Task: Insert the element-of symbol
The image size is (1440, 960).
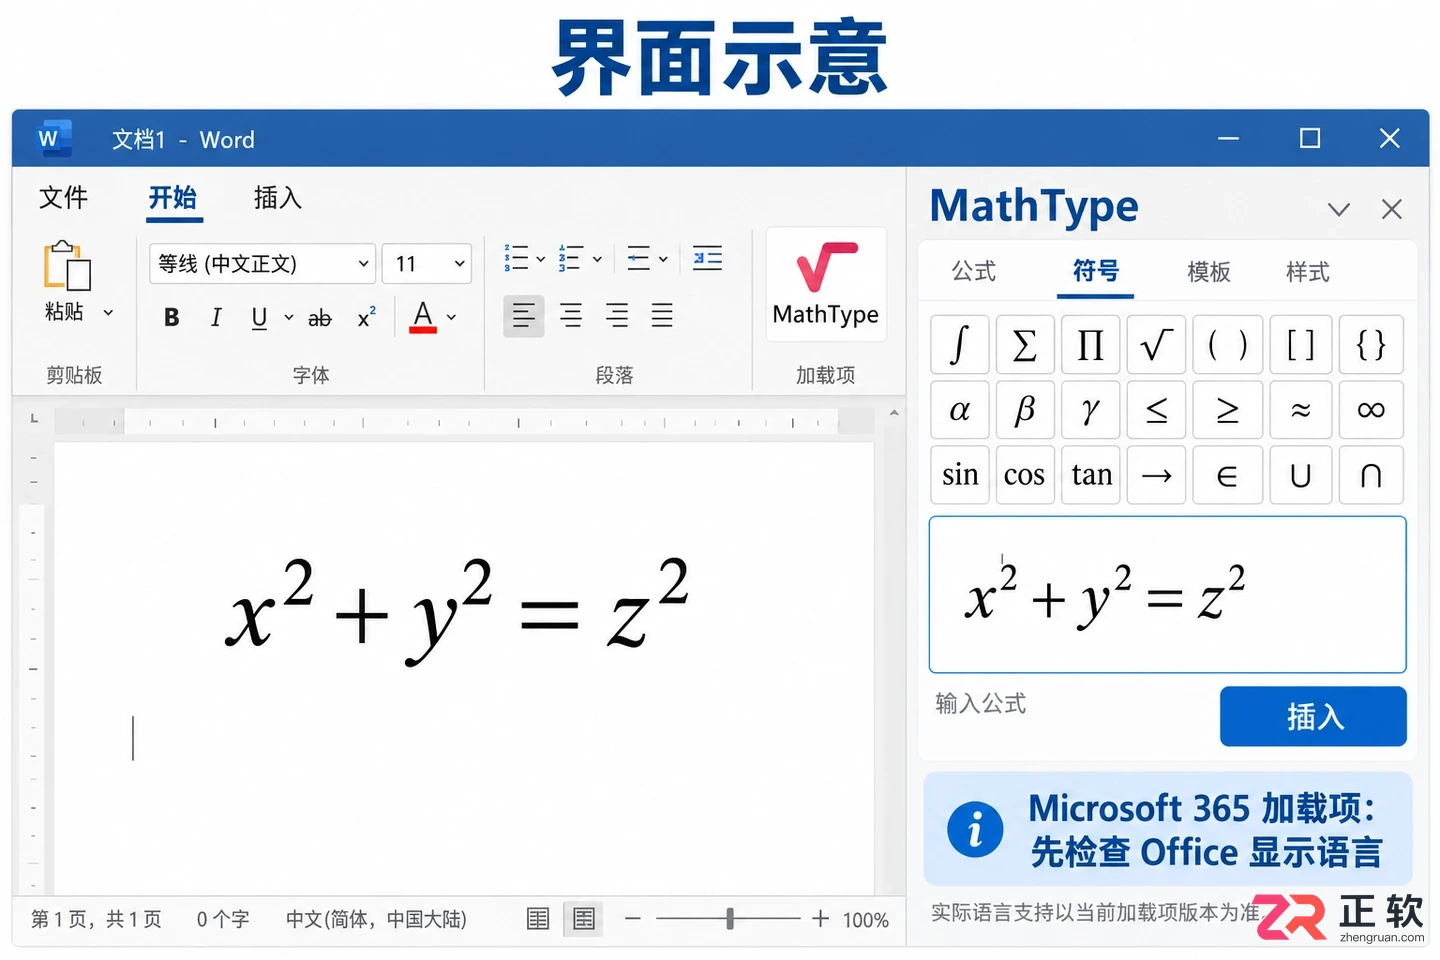Action: [1227, 475]
